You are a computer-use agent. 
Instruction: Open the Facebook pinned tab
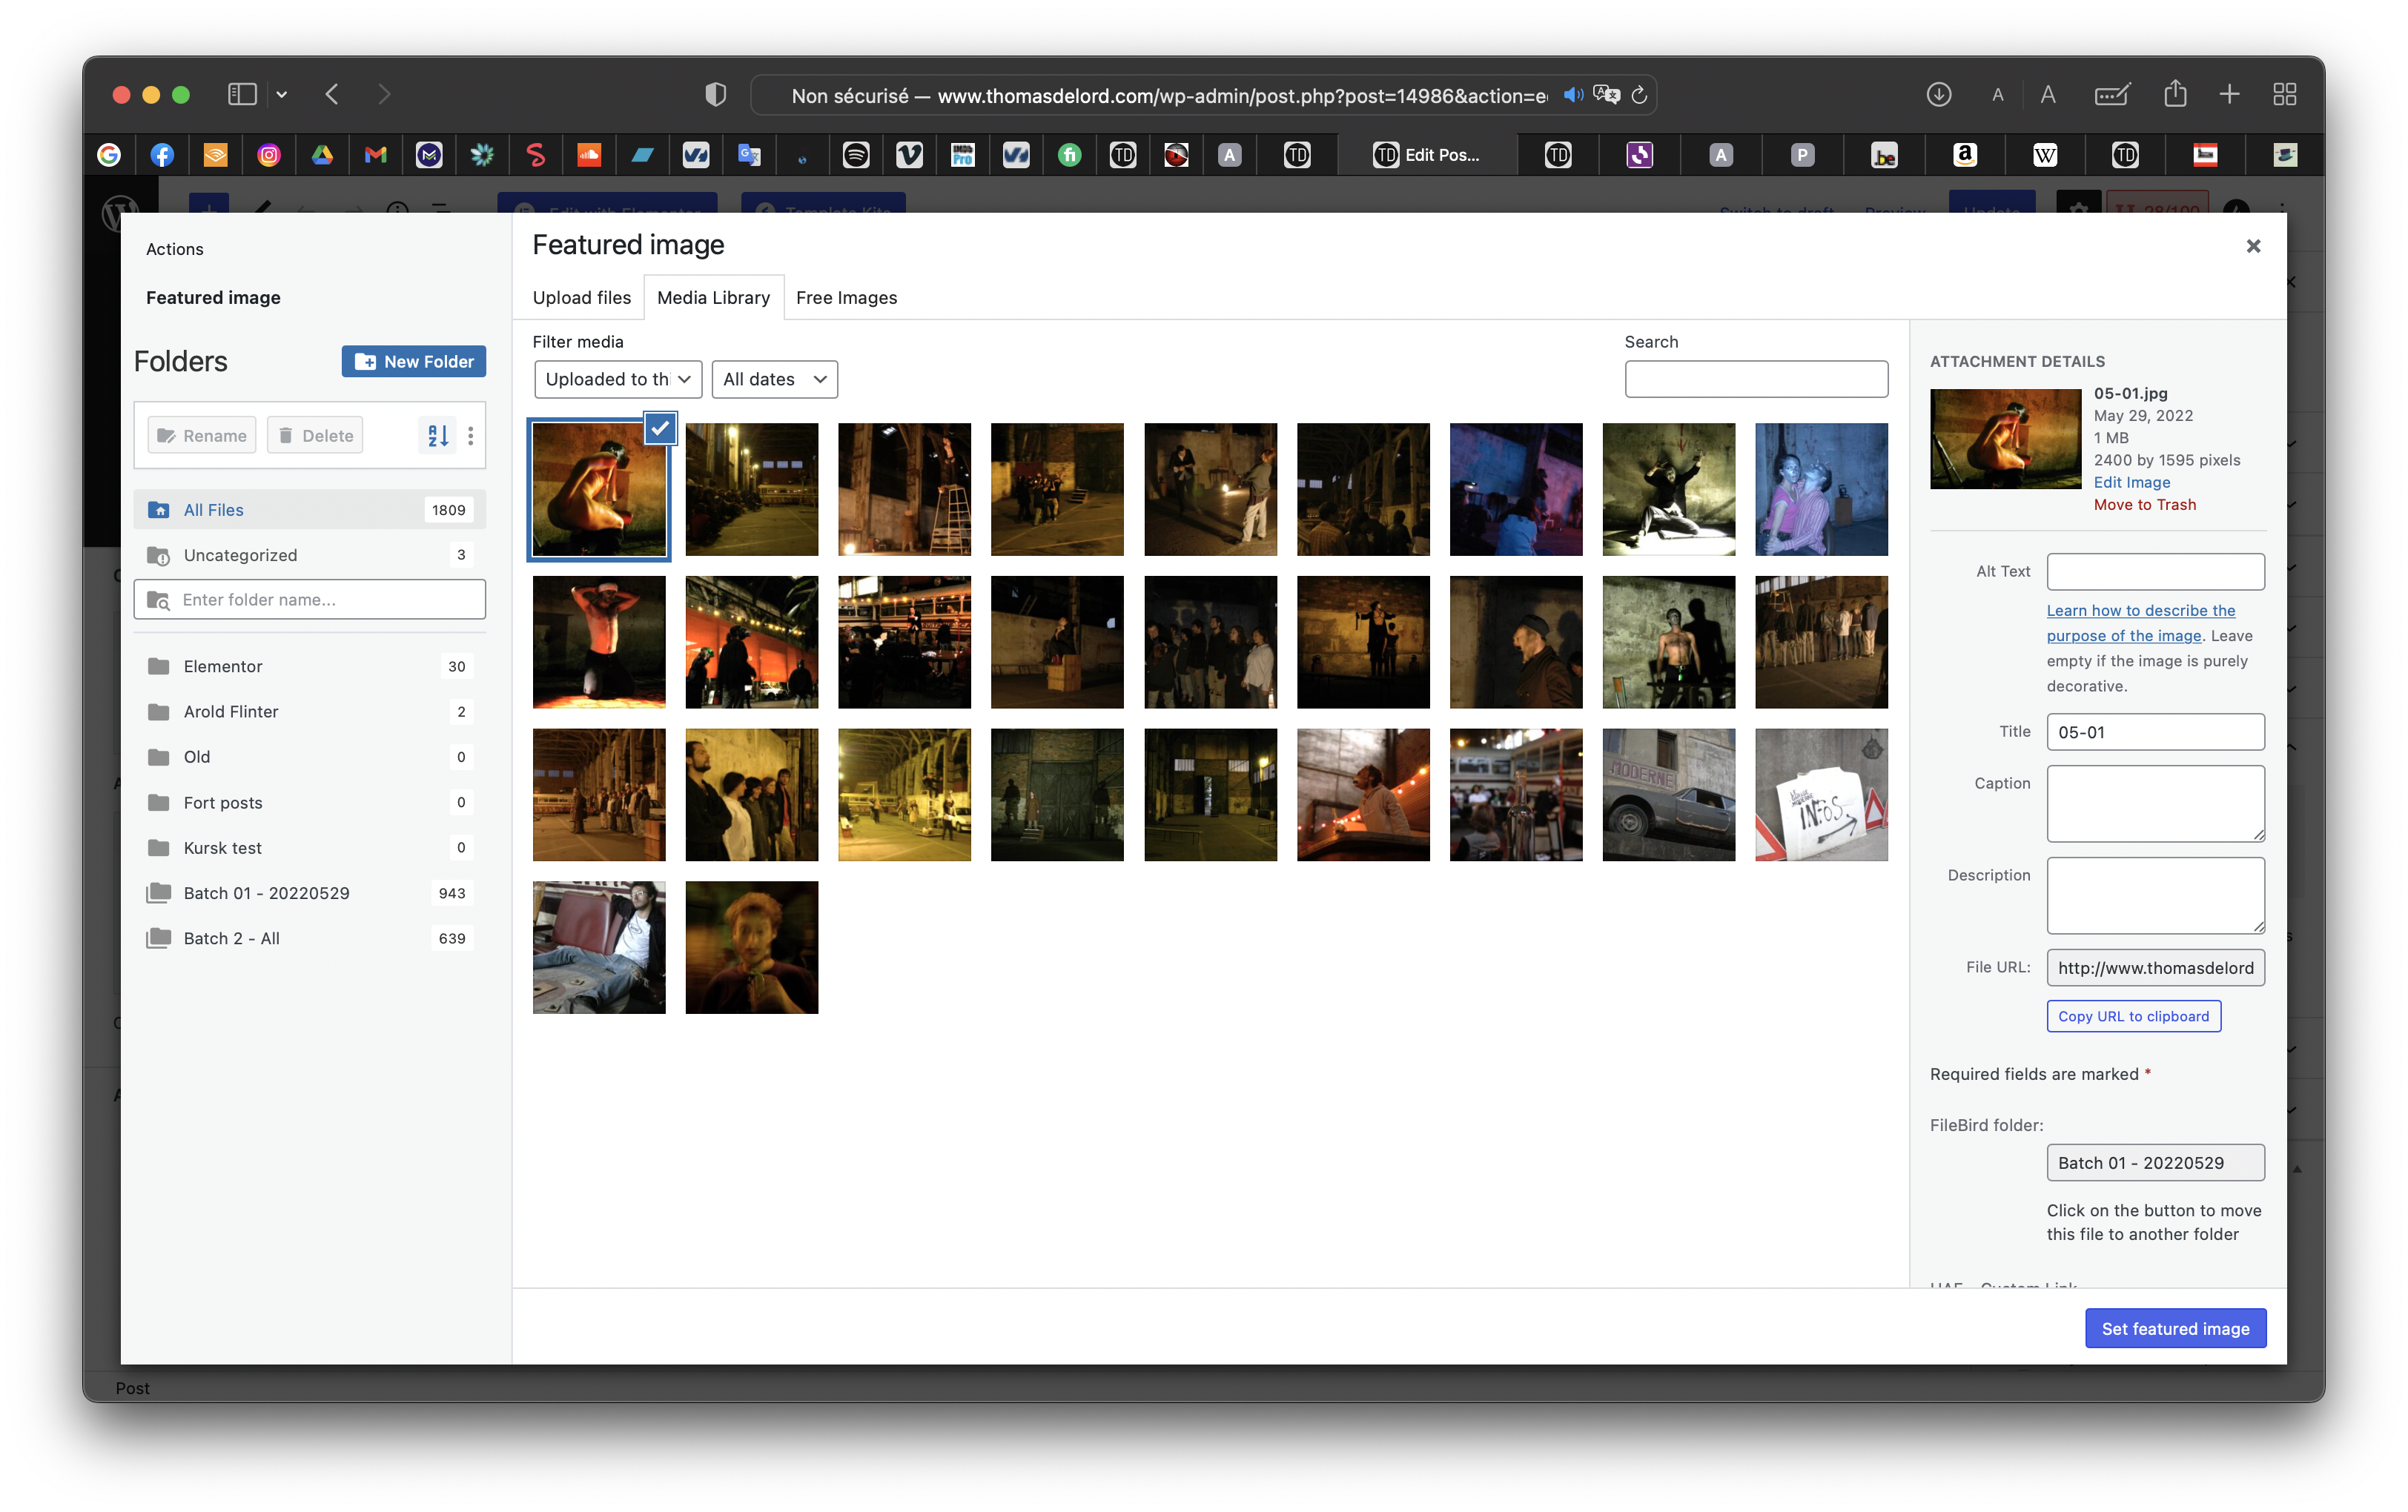point(162,155)
